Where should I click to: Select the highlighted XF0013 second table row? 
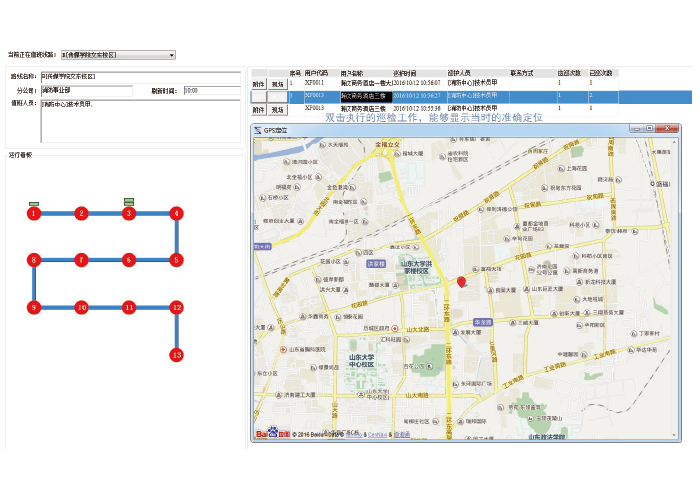450,96
